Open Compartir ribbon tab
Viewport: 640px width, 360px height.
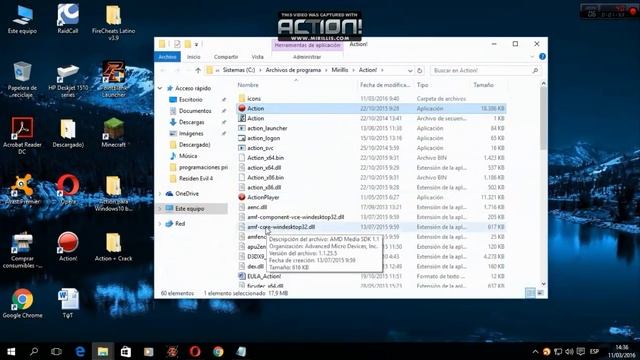(226, 57)
